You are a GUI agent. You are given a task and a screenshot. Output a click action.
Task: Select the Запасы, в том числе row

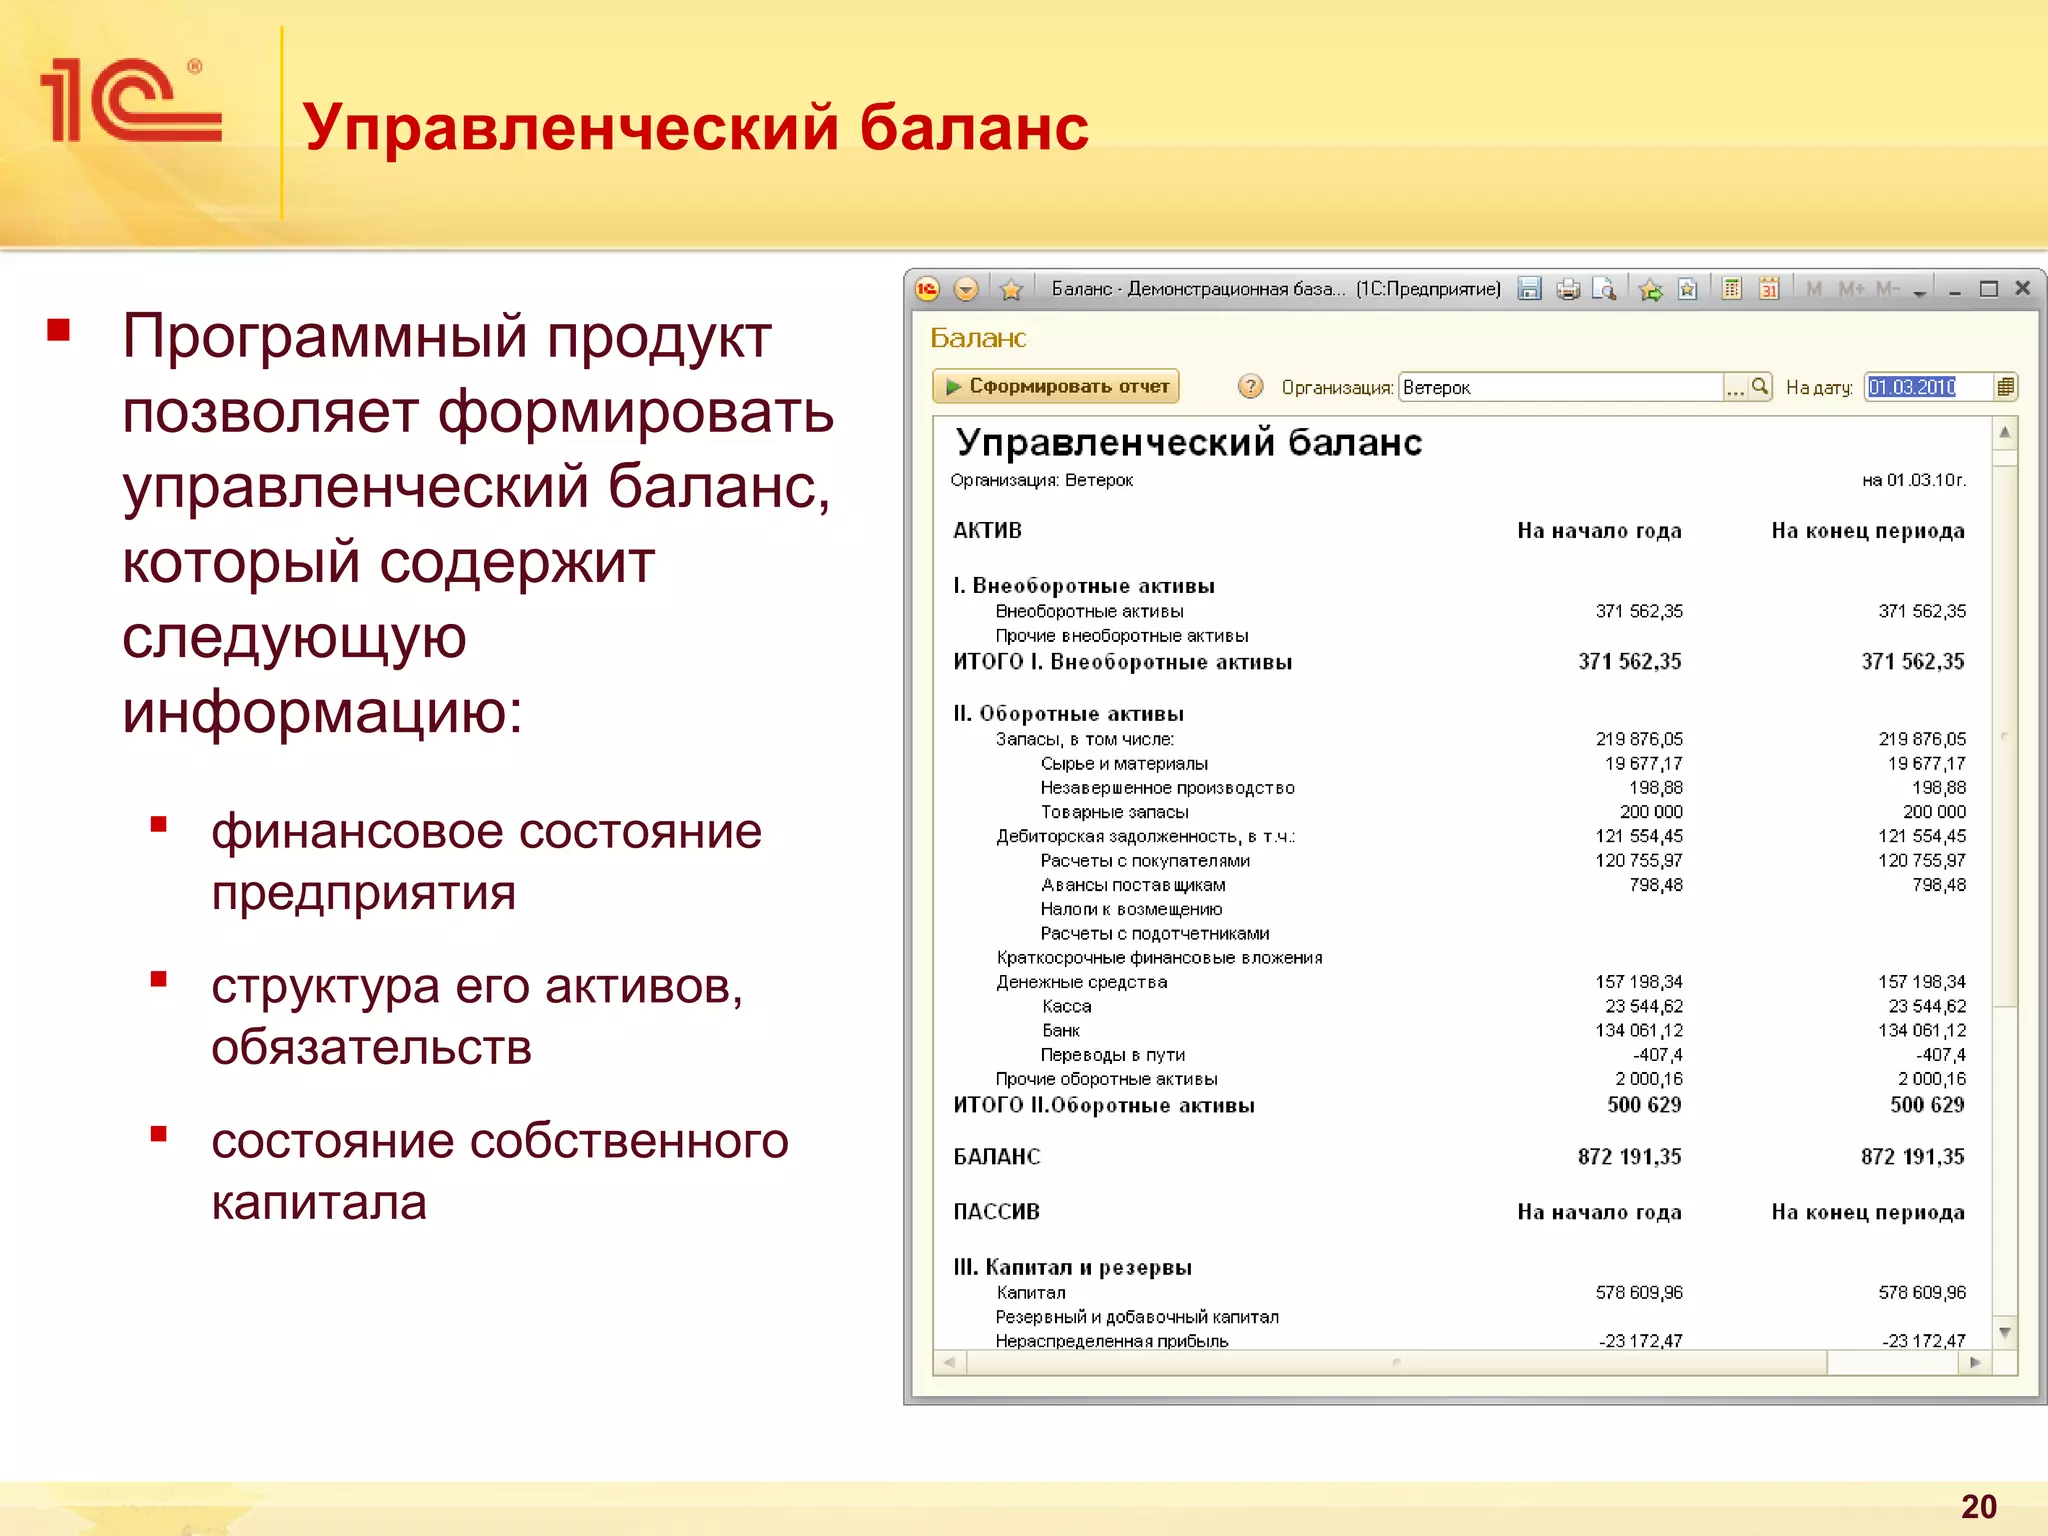coord(1460,739)
